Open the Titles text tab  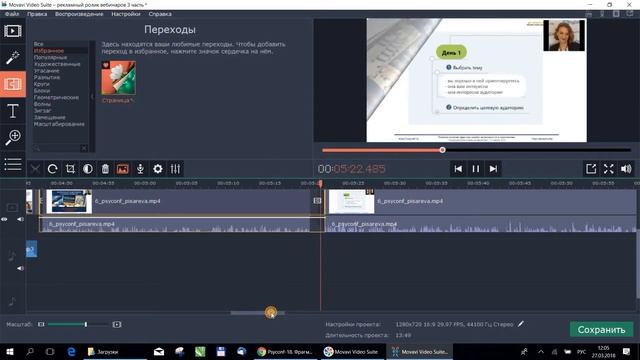[13, 111]
